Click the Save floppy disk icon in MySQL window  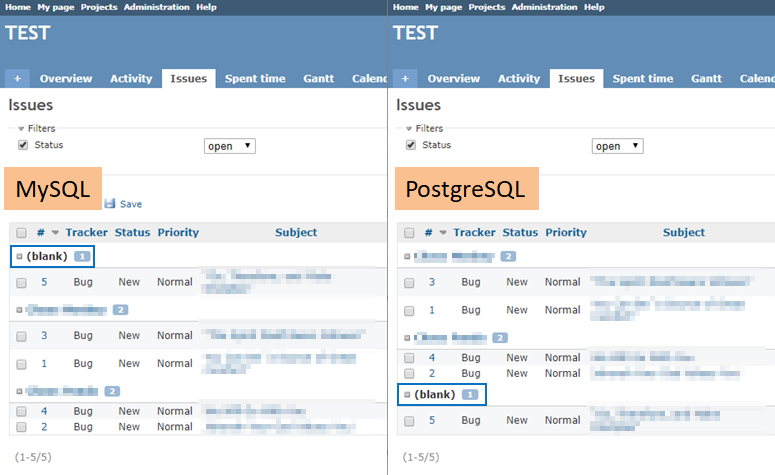110,203
